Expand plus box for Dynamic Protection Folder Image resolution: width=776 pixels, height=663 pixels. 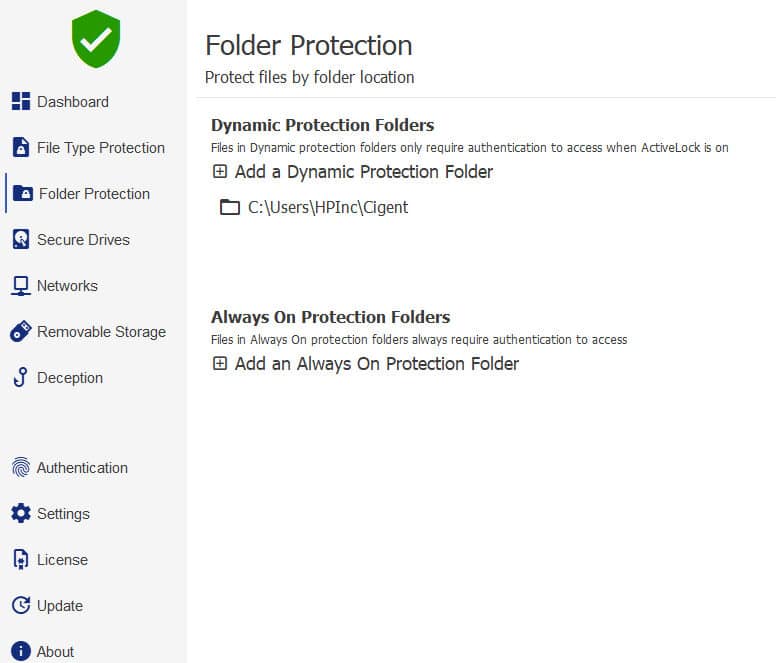(220, 172)
